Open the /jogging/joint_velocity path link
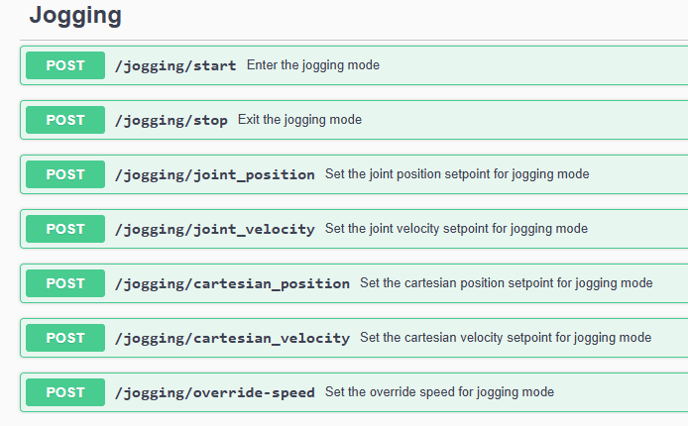 (x=214, y=229)
